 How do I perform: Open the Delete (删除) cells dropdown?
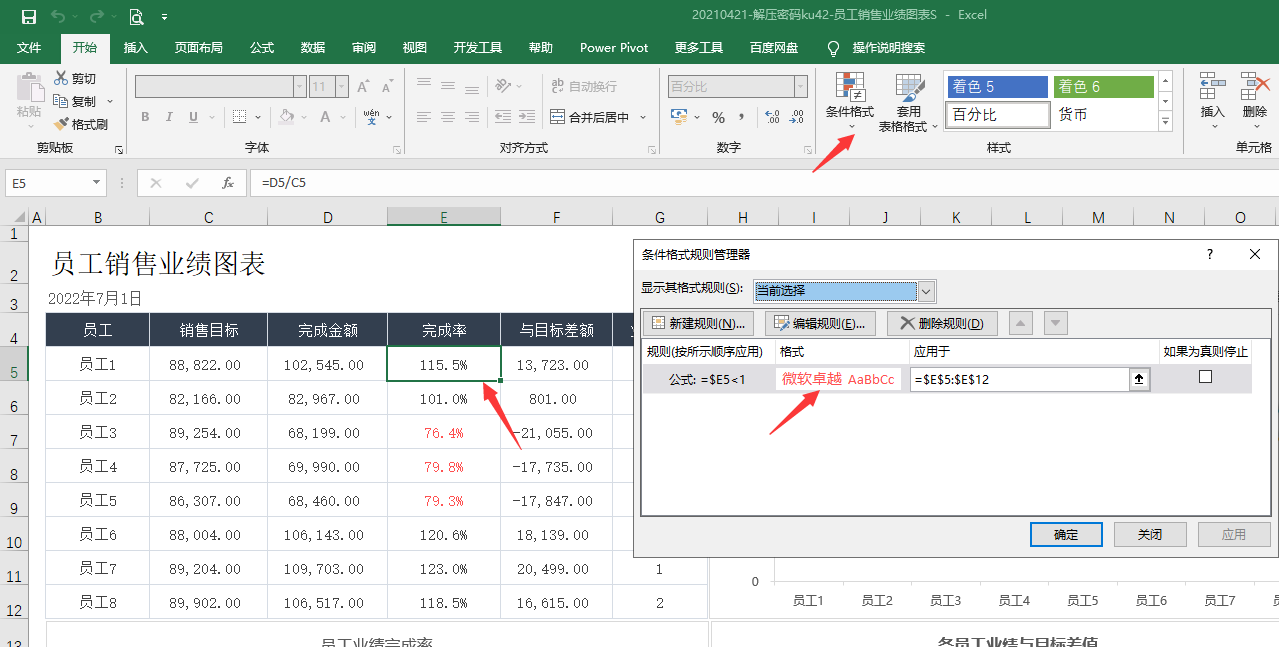1255,101
